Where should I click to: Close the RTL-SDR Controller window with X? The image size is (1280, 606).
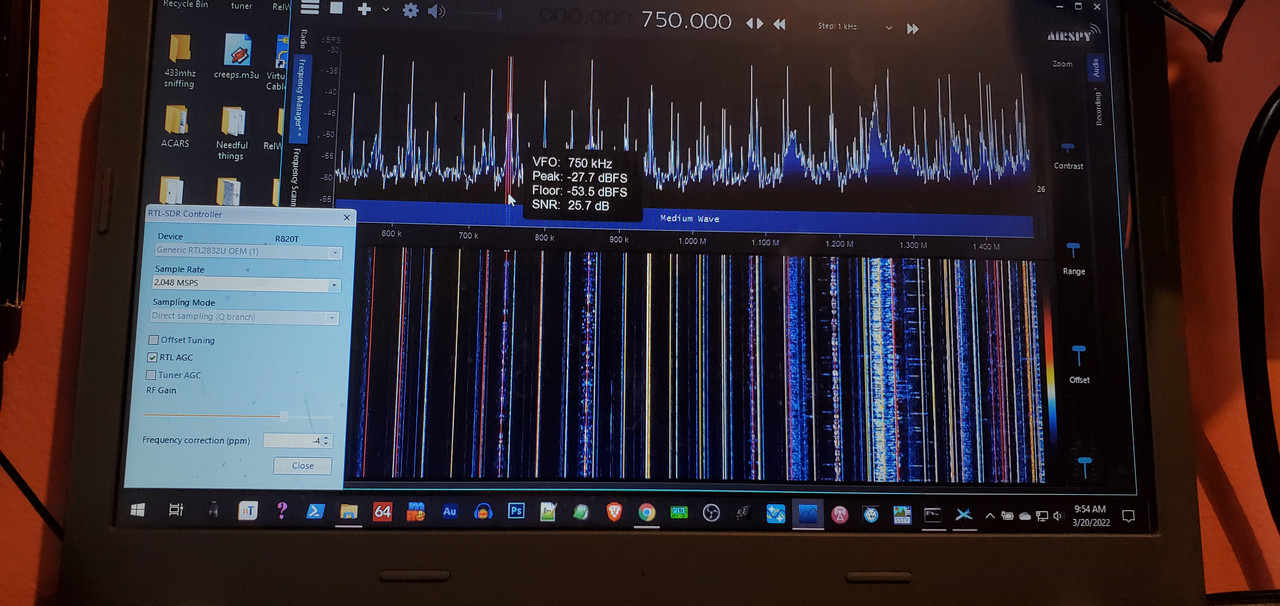(x=347, y=217)
